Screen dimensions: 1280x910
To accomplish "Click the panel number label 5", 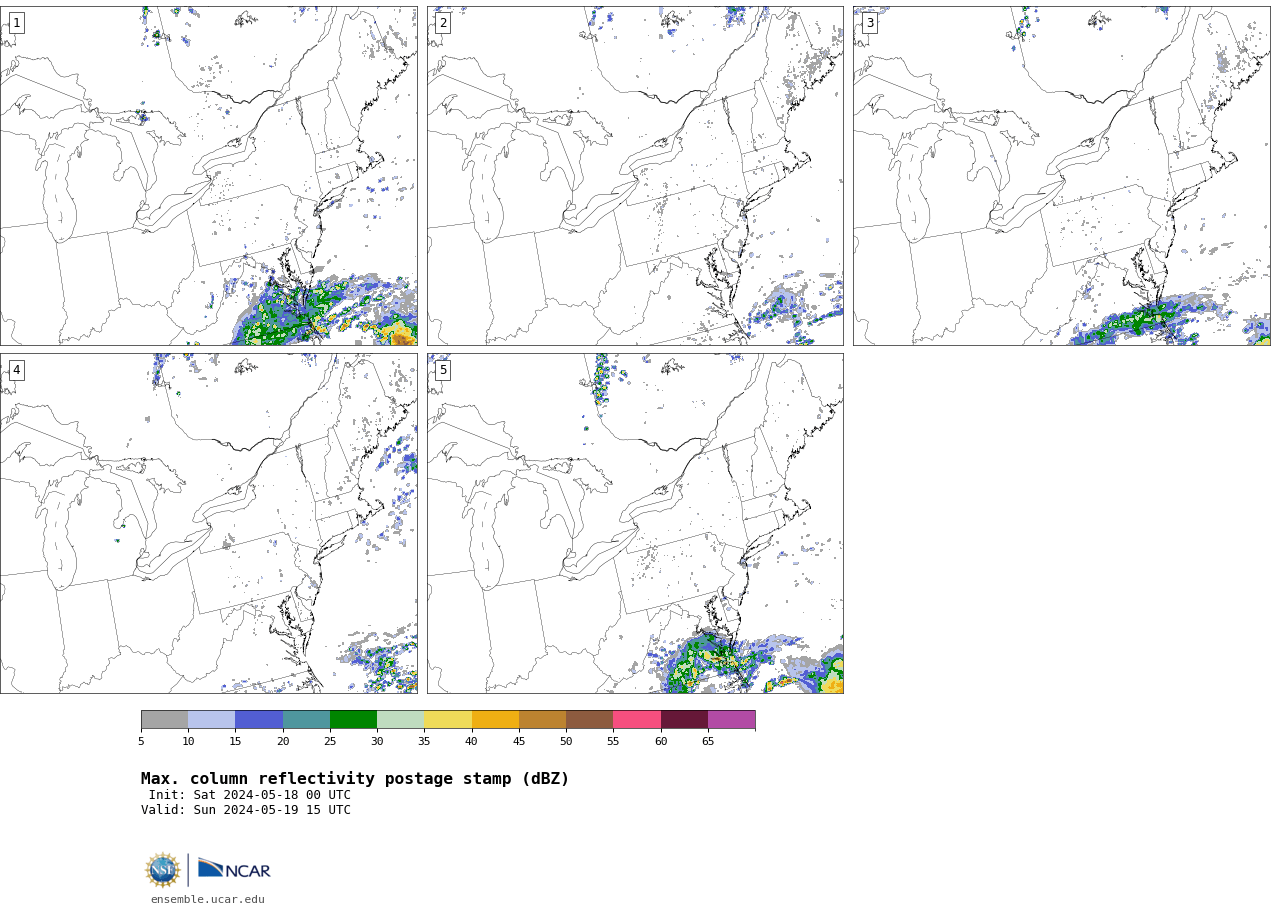I will (443, 370).
